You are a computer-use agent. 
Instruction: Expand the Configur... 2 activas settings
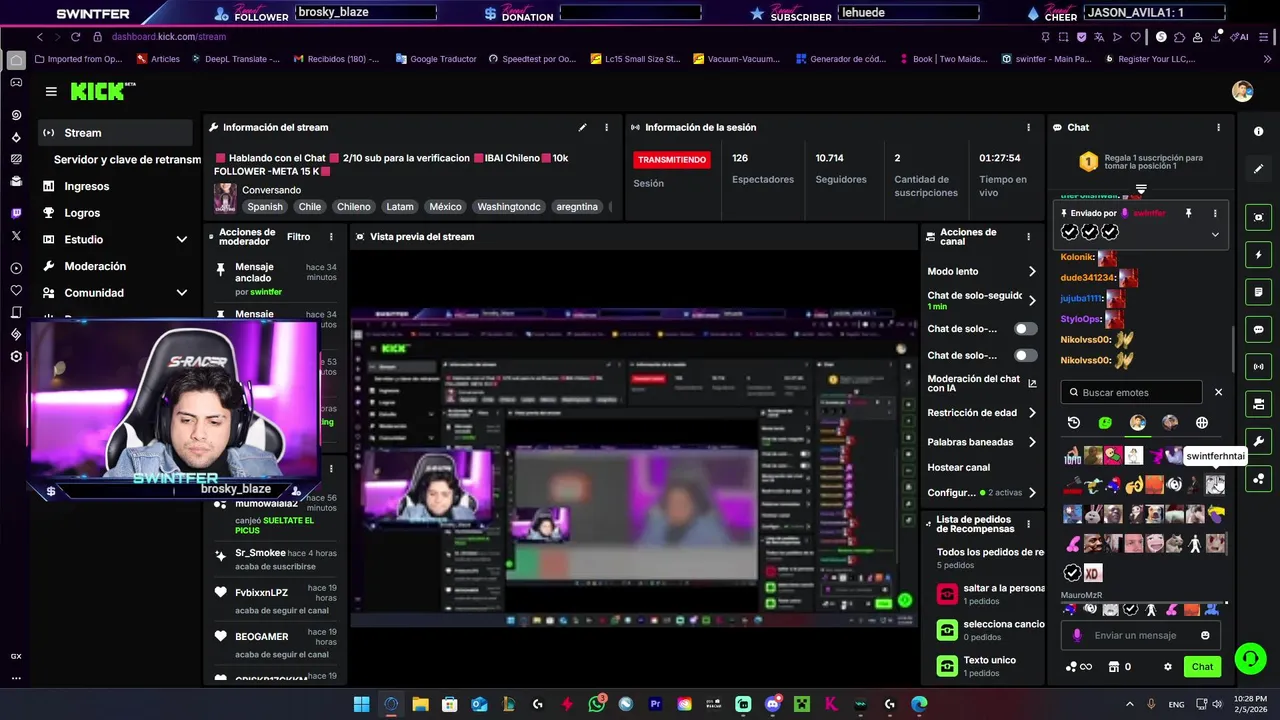[x=1032, y=492]
